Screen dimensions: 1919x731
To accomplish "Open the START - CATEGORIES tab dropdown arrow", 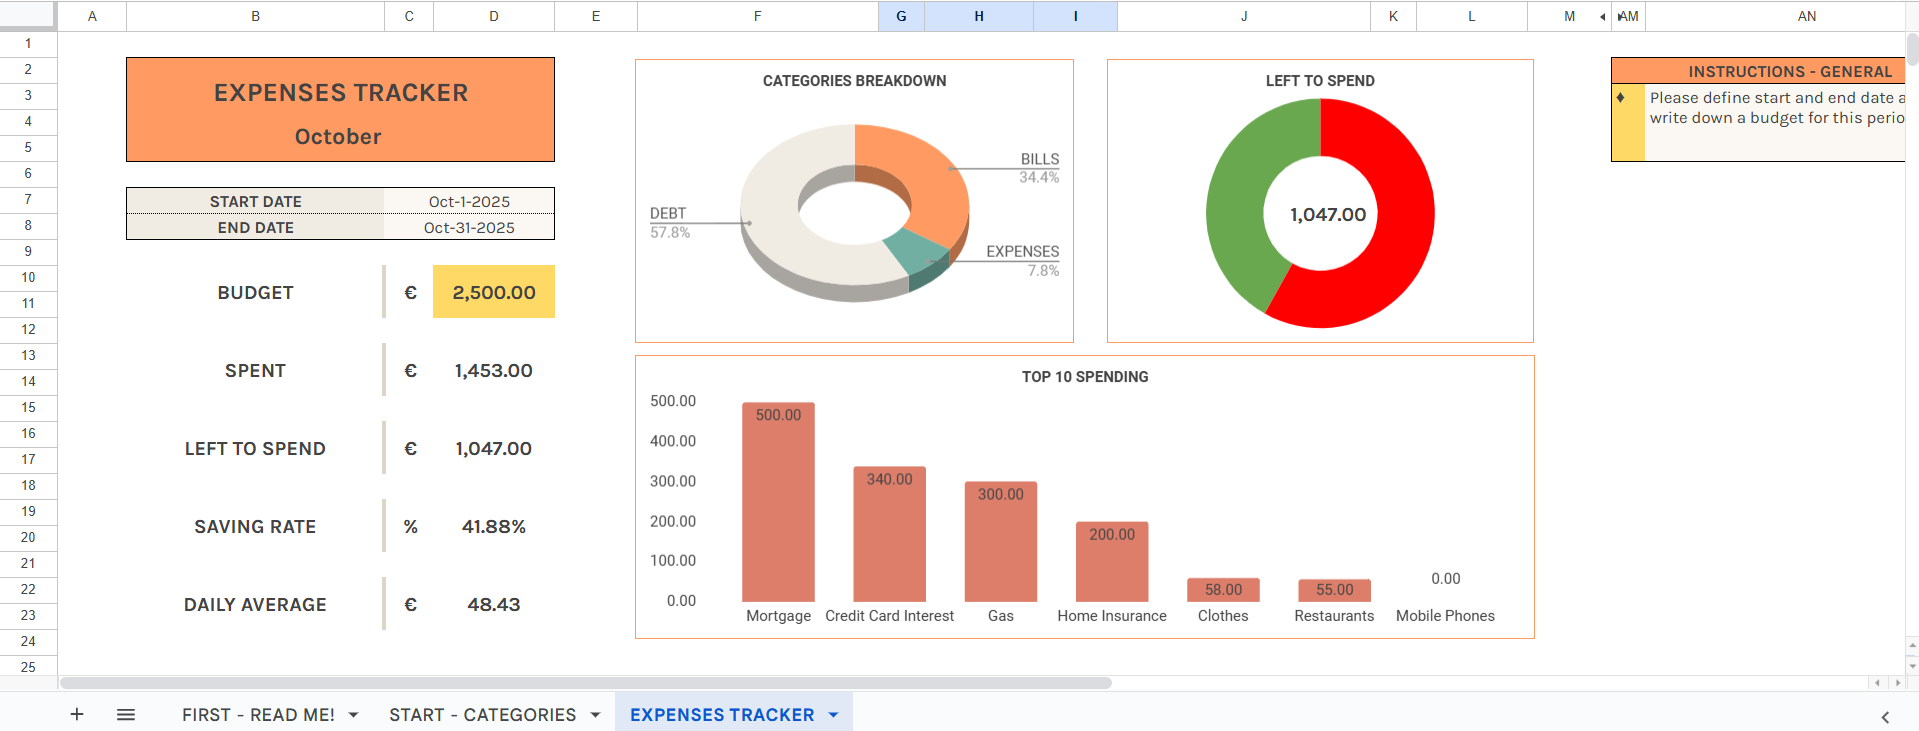I will click(595, 715).
